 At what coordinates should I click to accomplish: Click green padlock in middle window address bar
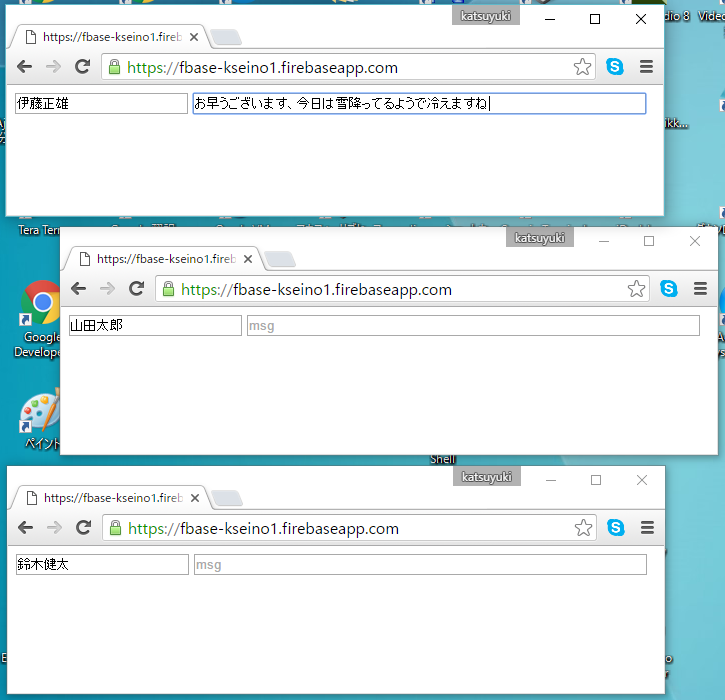point(168,289)
